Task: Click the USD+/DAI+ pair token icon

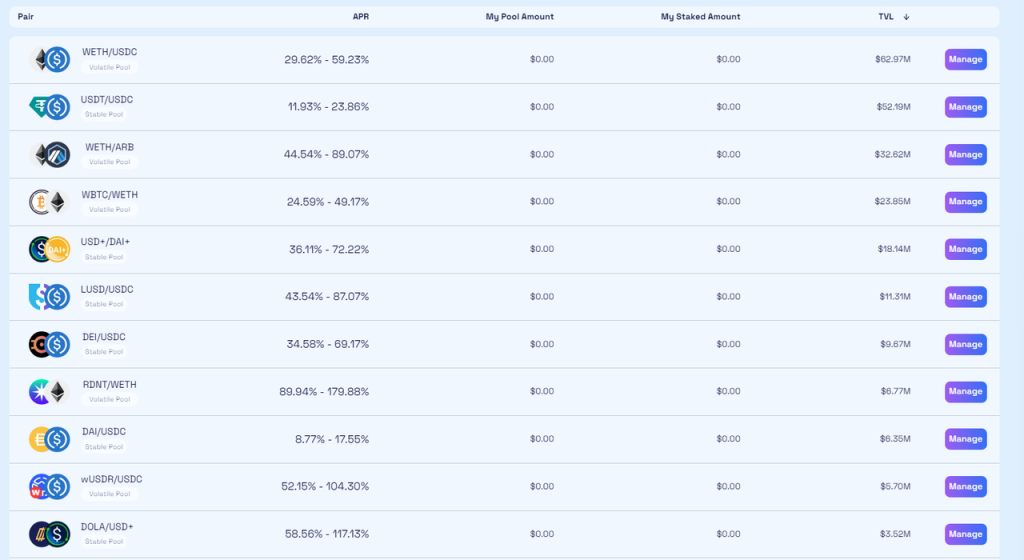Action: pyautogui.click(x=49, y=249)
